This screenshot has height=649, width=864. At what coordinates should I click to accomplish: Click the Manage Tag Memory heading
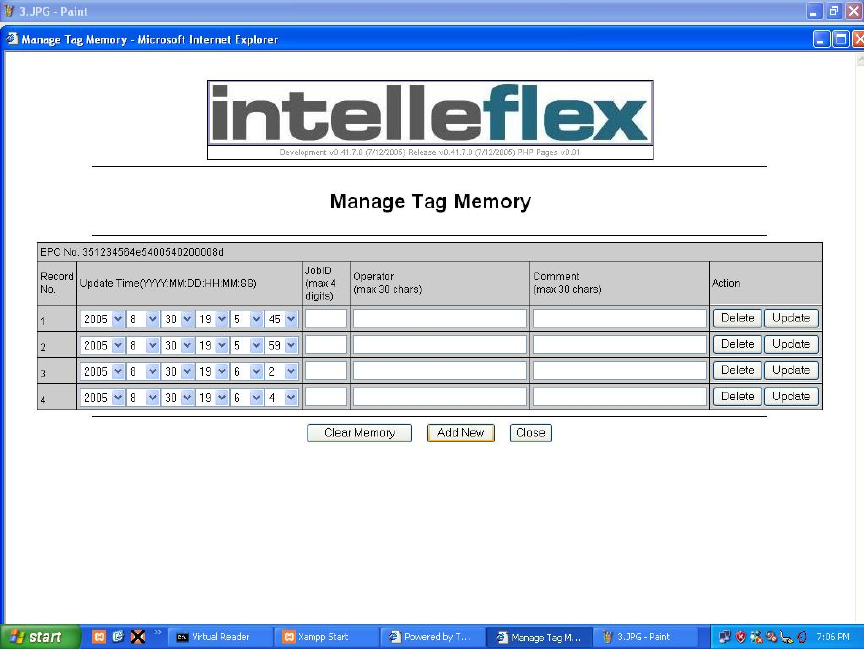(x=430, y=202)
